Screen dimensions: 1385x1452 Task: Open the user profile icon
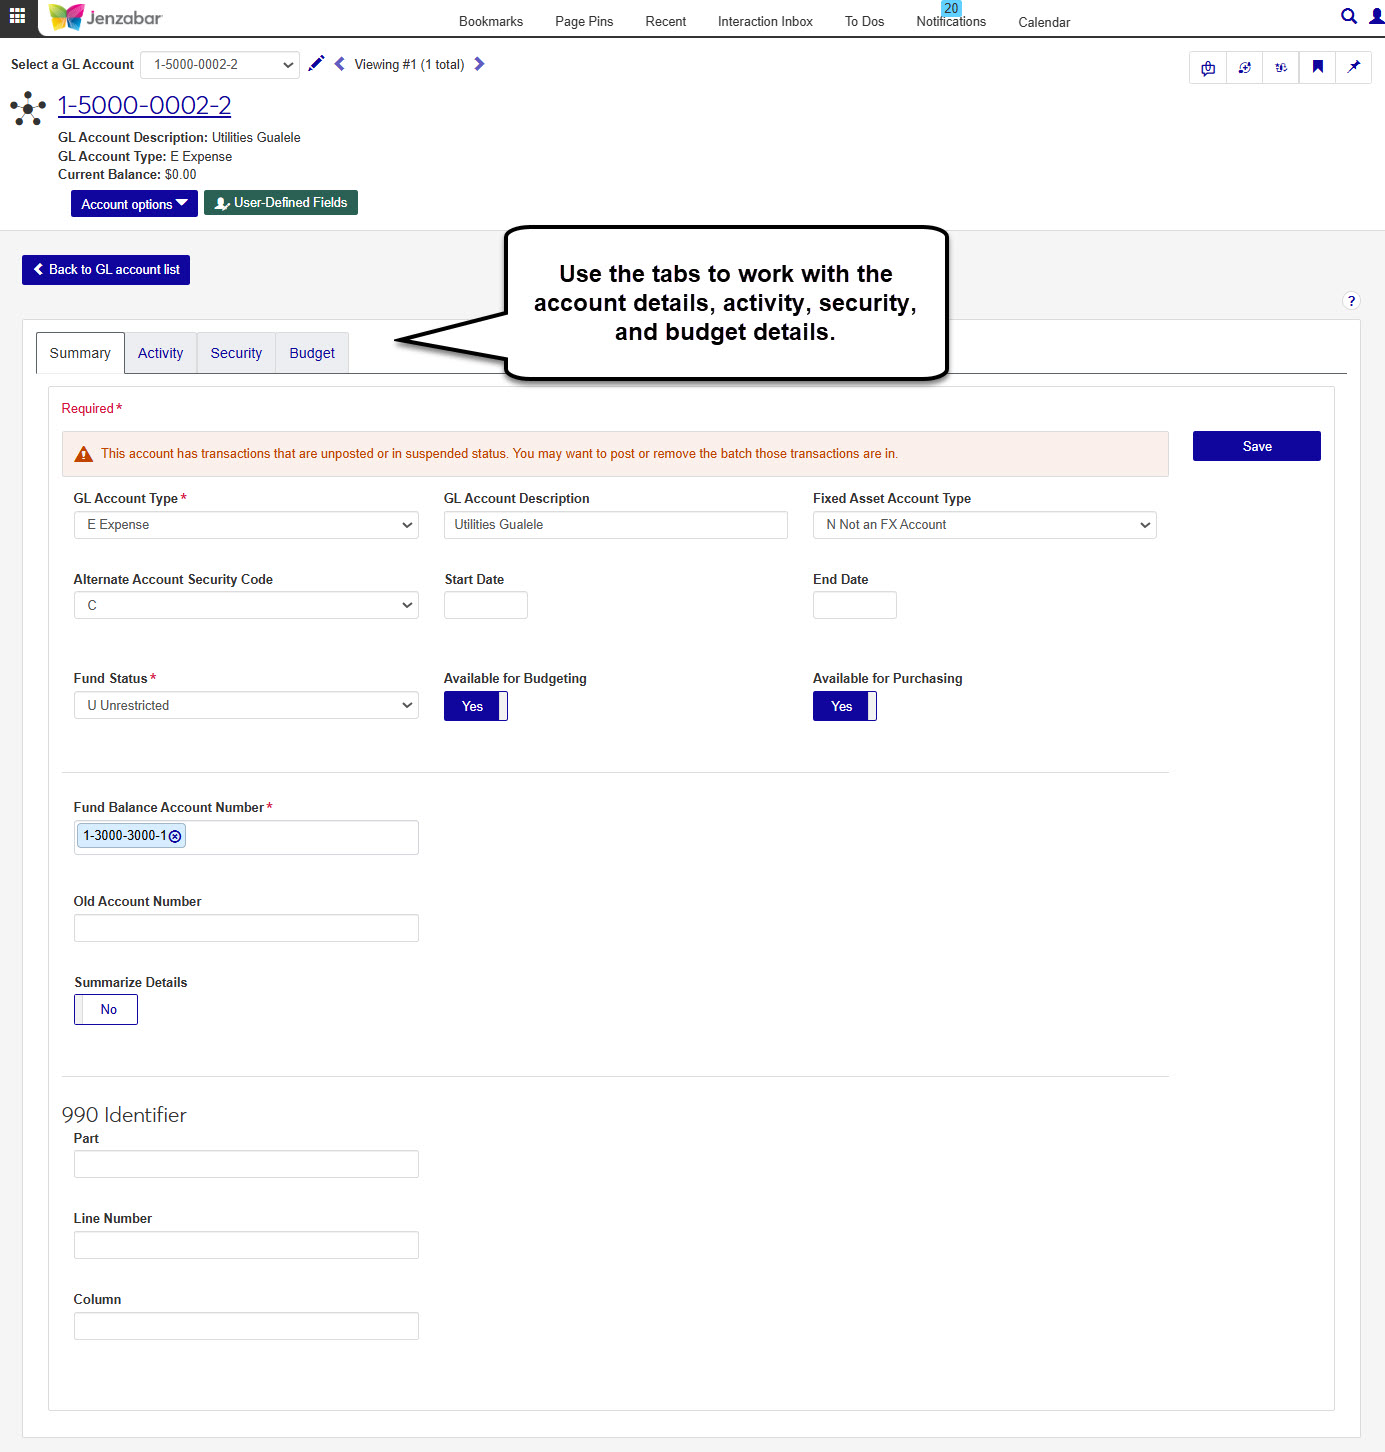[1376, 16]
